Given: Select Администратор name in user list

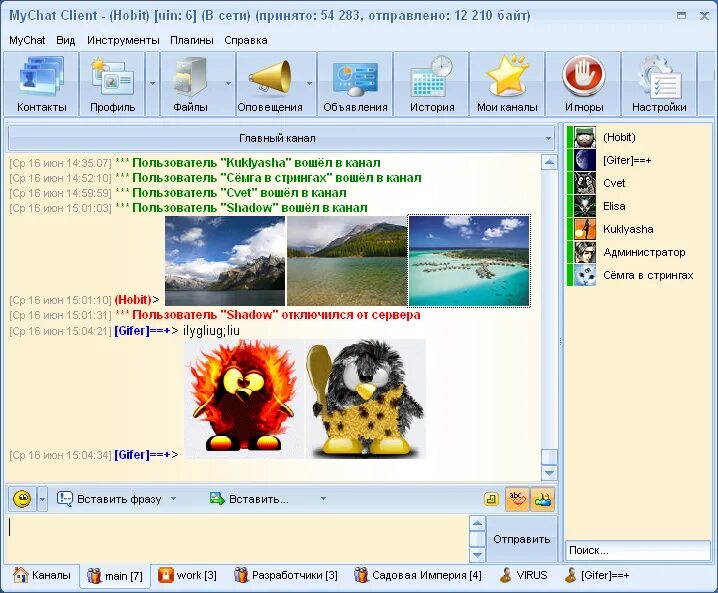Looking at the screenshot, I should (644, 252).
